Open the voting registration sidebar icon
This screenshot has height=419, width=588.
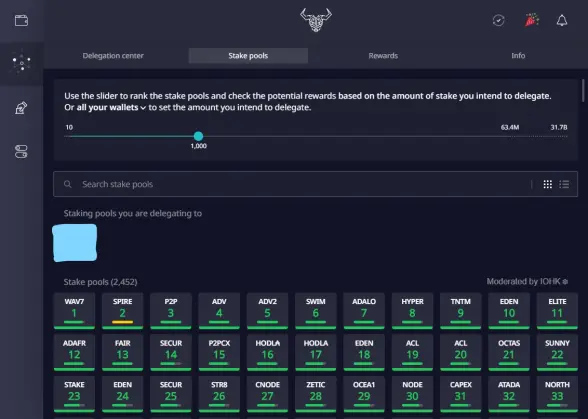pos(21,108)
